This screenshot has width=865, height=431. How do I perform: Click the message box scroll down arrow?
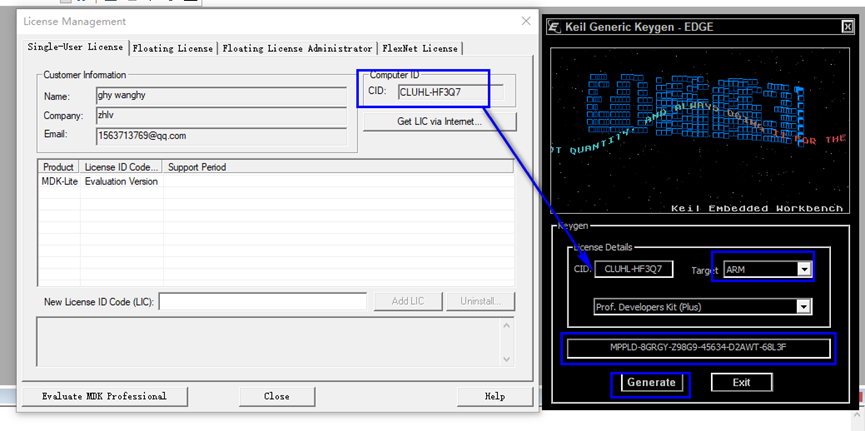[508, 359]
